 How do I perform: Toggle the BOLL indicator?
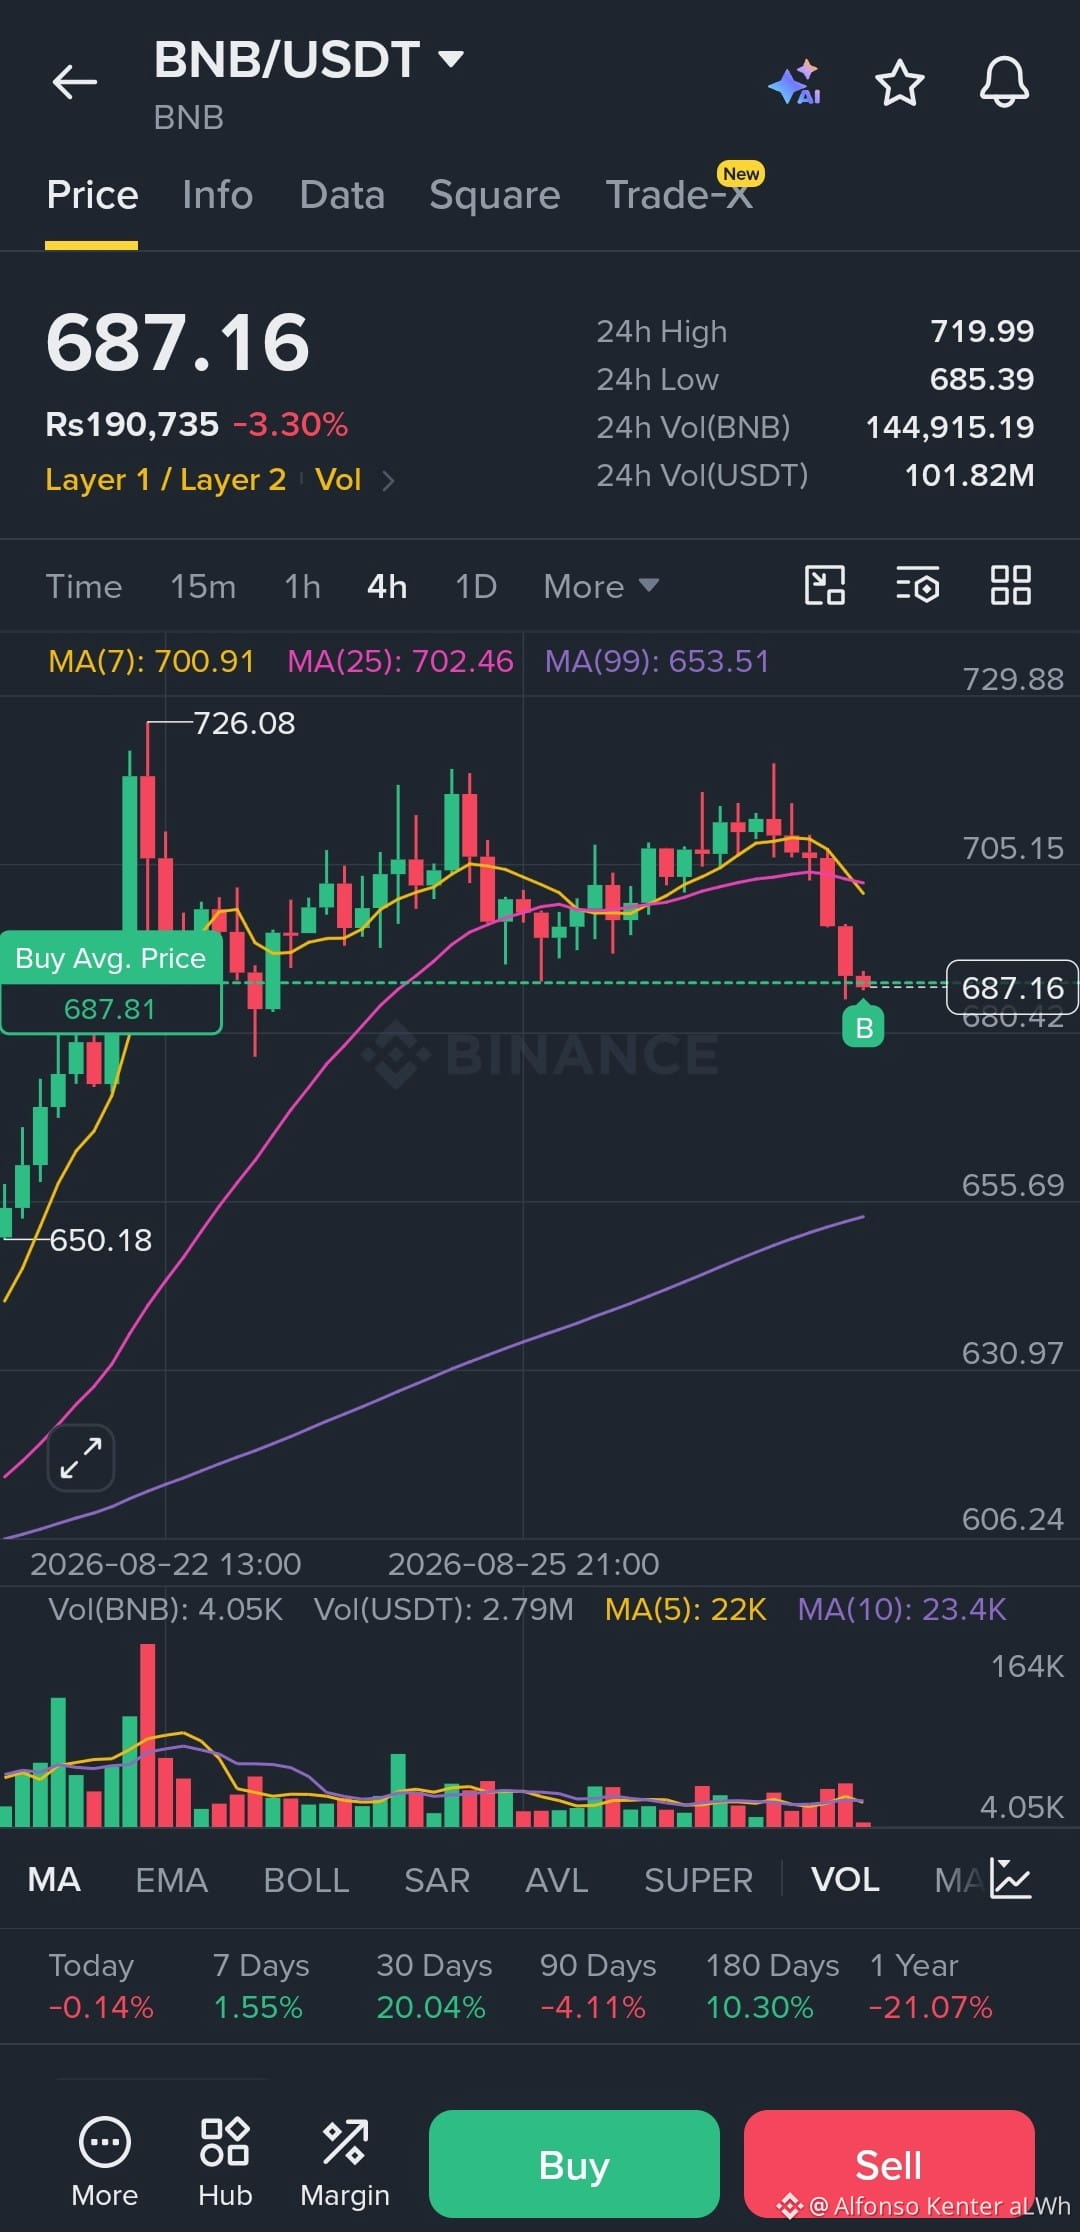pyautogui.click(x=306, y=1880)
